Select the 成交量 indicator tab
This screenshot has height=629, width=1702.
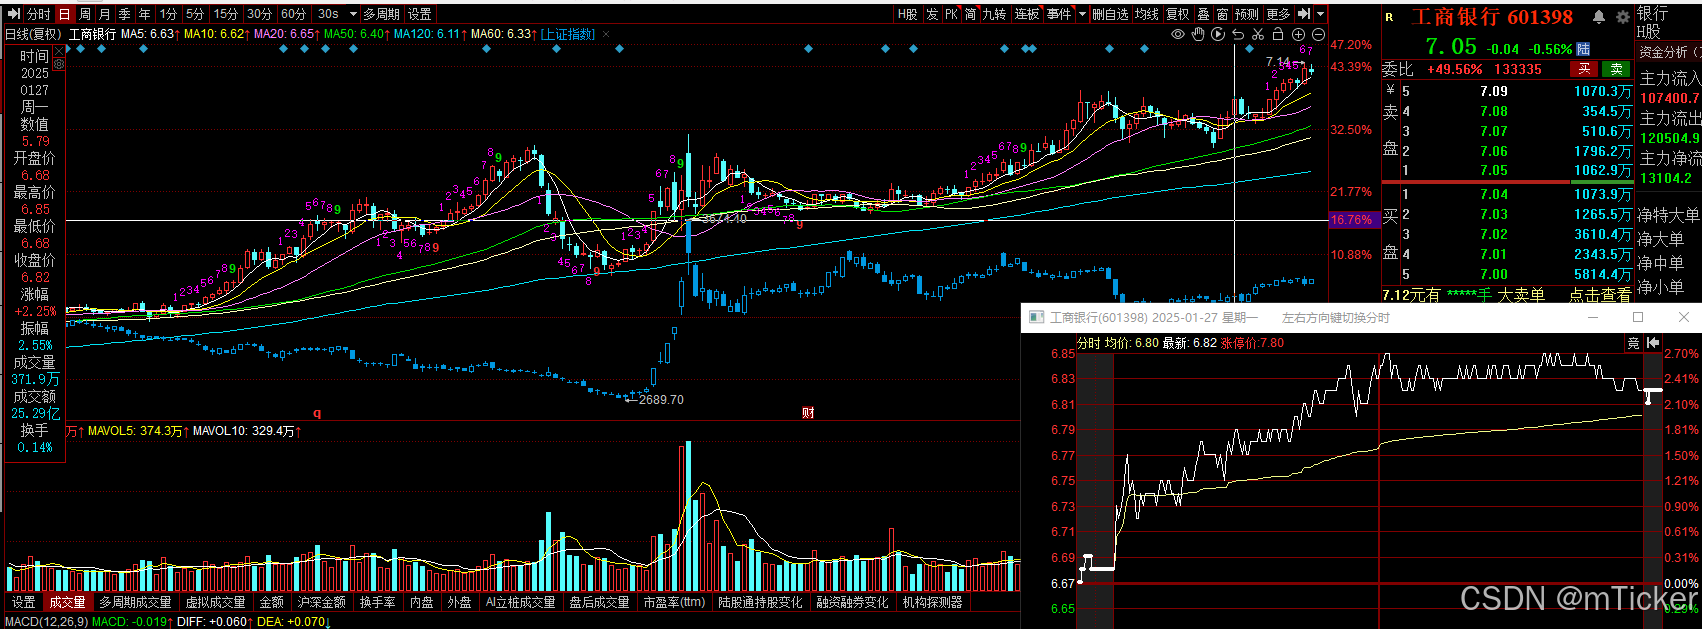click(x=67, y=602)
